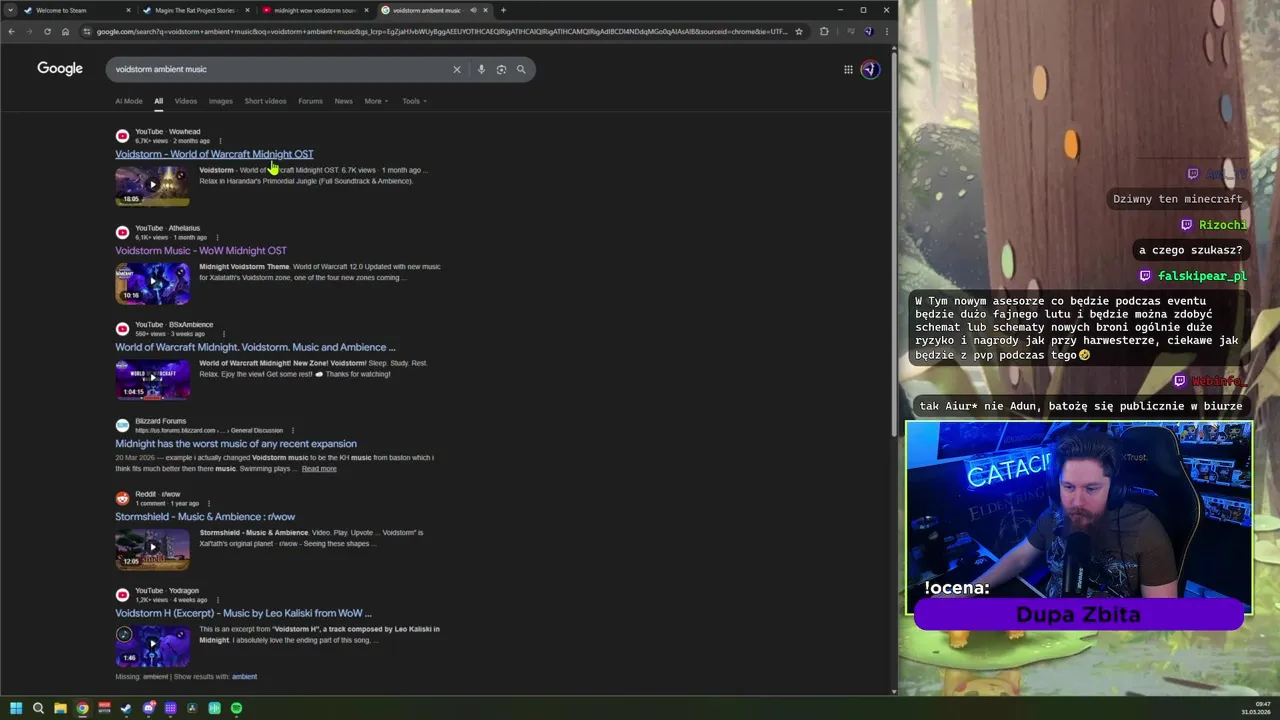This screenshot has height=720, width=1280.
Task: Open Discord from the taskbar
Action: tap(148, 708)
